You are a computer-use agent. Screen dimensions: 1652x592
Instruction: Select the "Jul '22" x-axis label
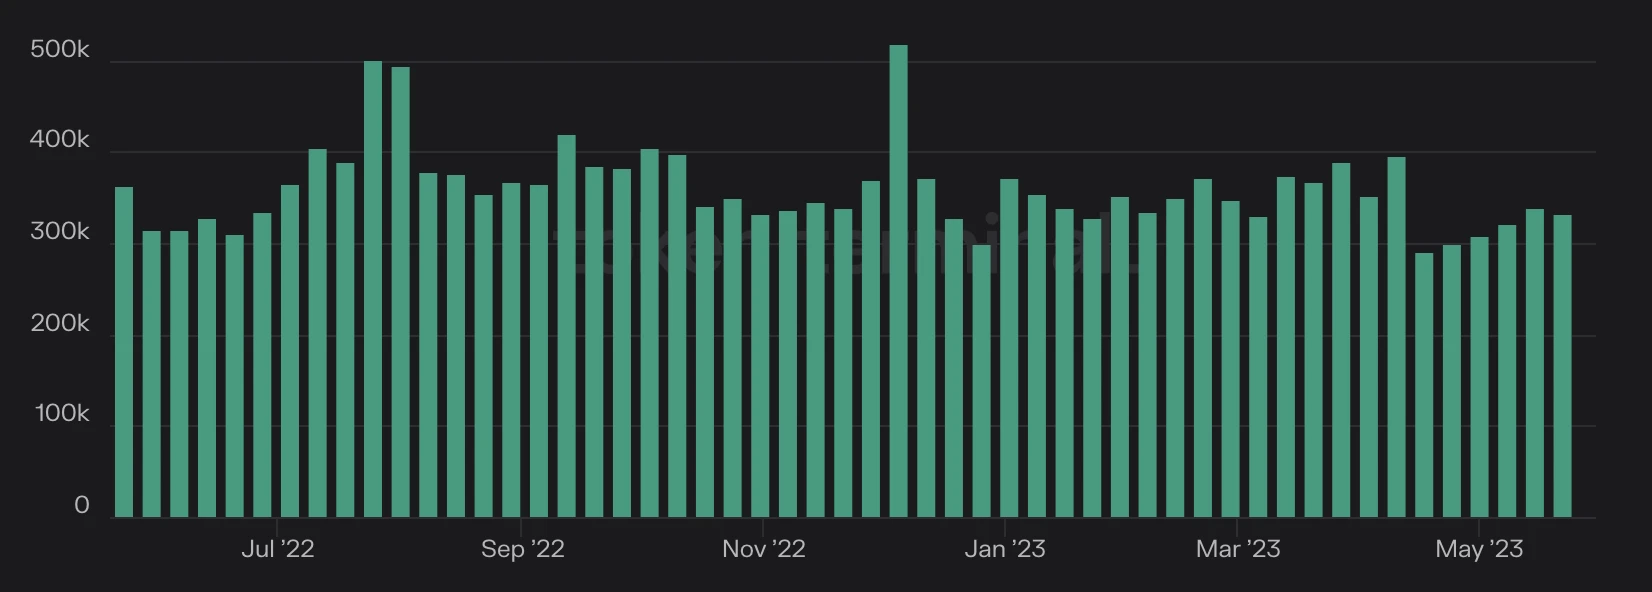(x=277, y=549)
